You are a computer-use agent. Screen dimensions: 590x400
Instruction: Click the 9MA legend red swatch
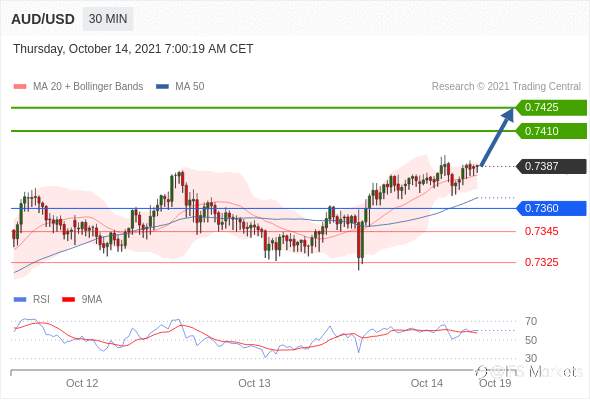click(68, 300)
